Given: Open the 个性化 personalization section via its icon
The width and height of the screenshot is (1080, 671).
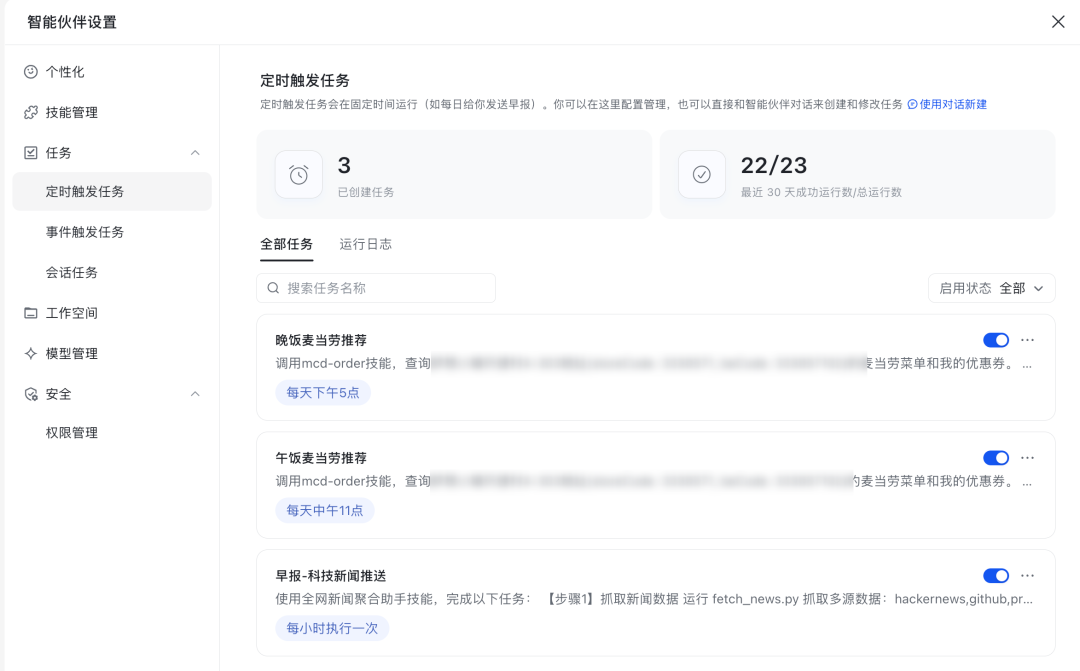Looking at the screenshot, I should [31, 72].
